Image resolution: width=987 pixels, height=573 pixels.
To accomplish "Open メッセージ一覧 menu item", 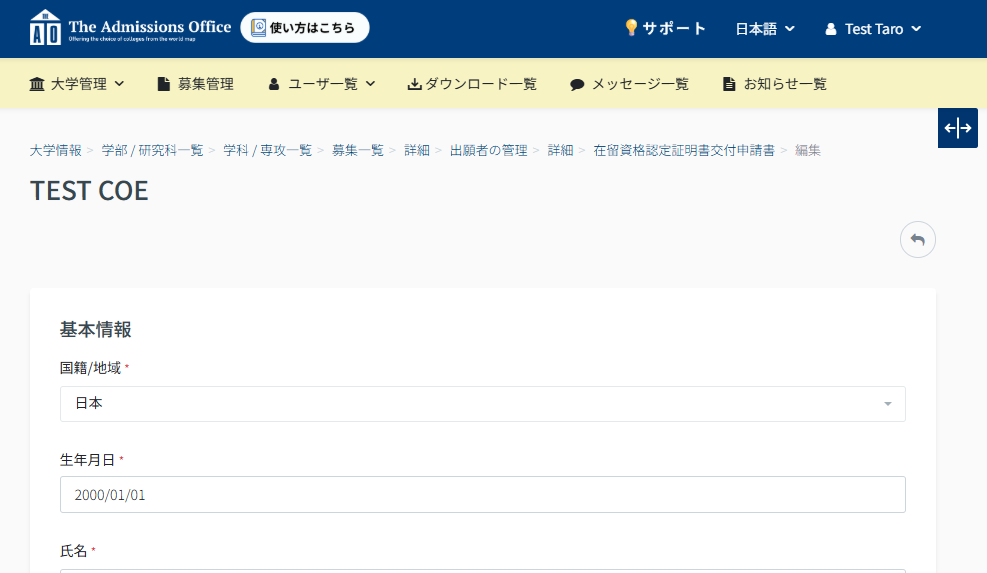I will (629, 84).
